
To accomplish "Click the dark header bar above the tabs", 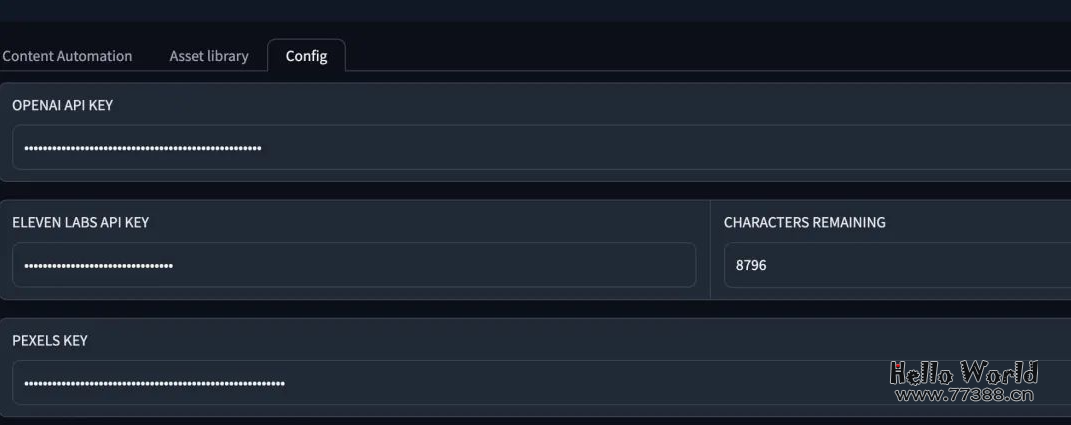I will tap(535, 11).
